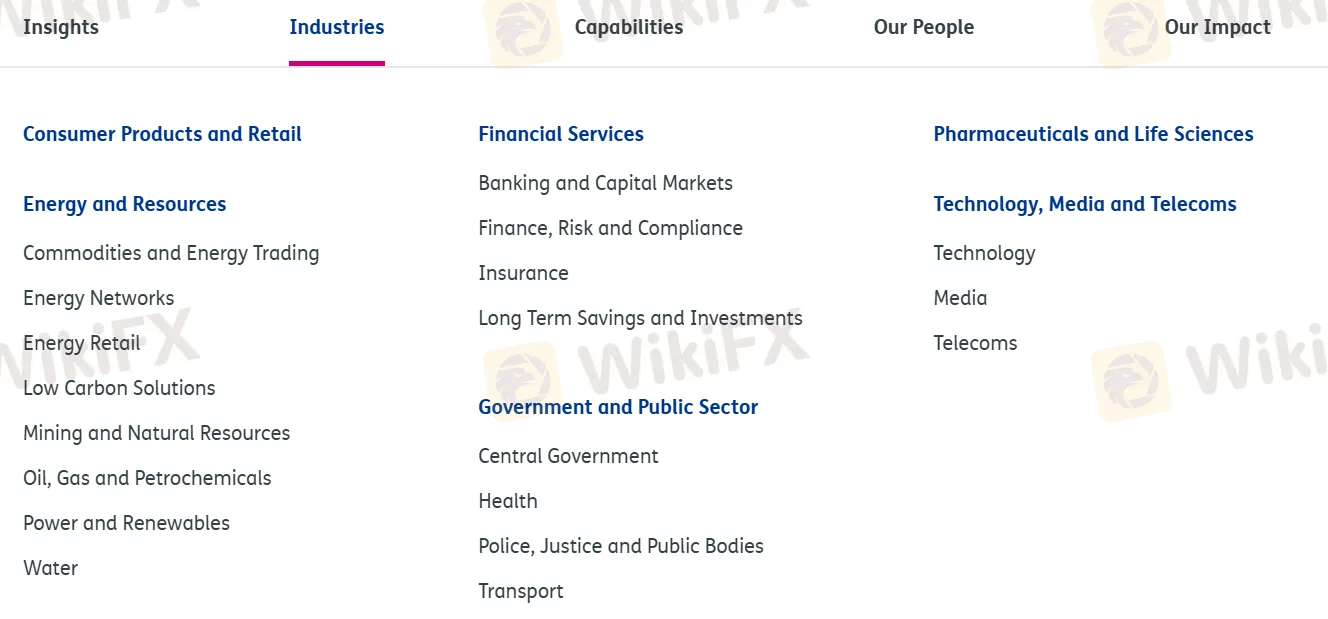
Task: Select Our People from the navigation
Action: click(923, 27)
